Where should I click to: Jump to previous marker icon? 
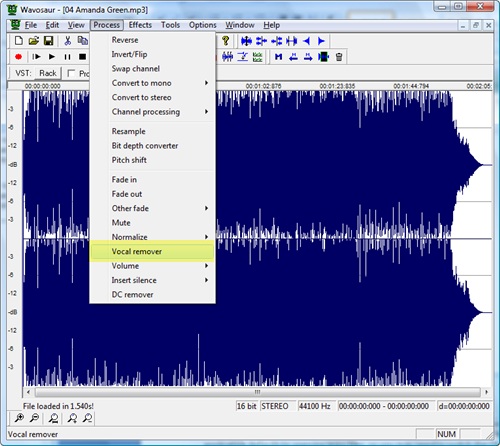pos(293,57)
